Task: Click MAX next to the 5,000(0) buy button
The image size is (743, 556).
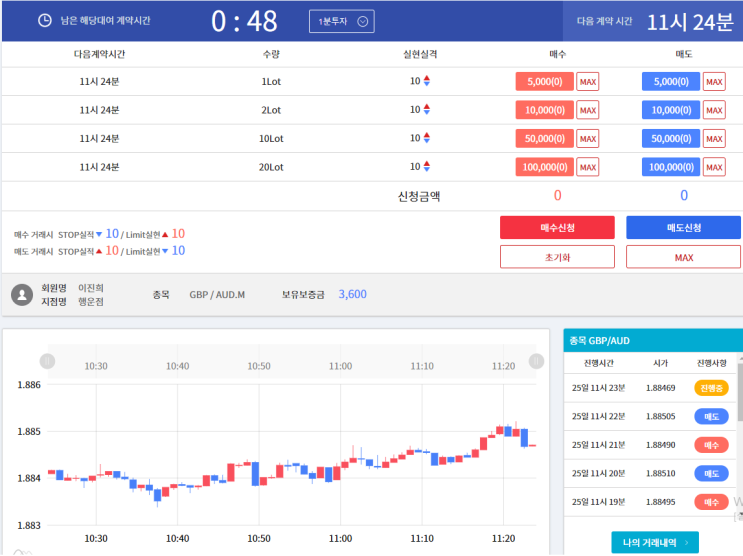Action: 588,82
